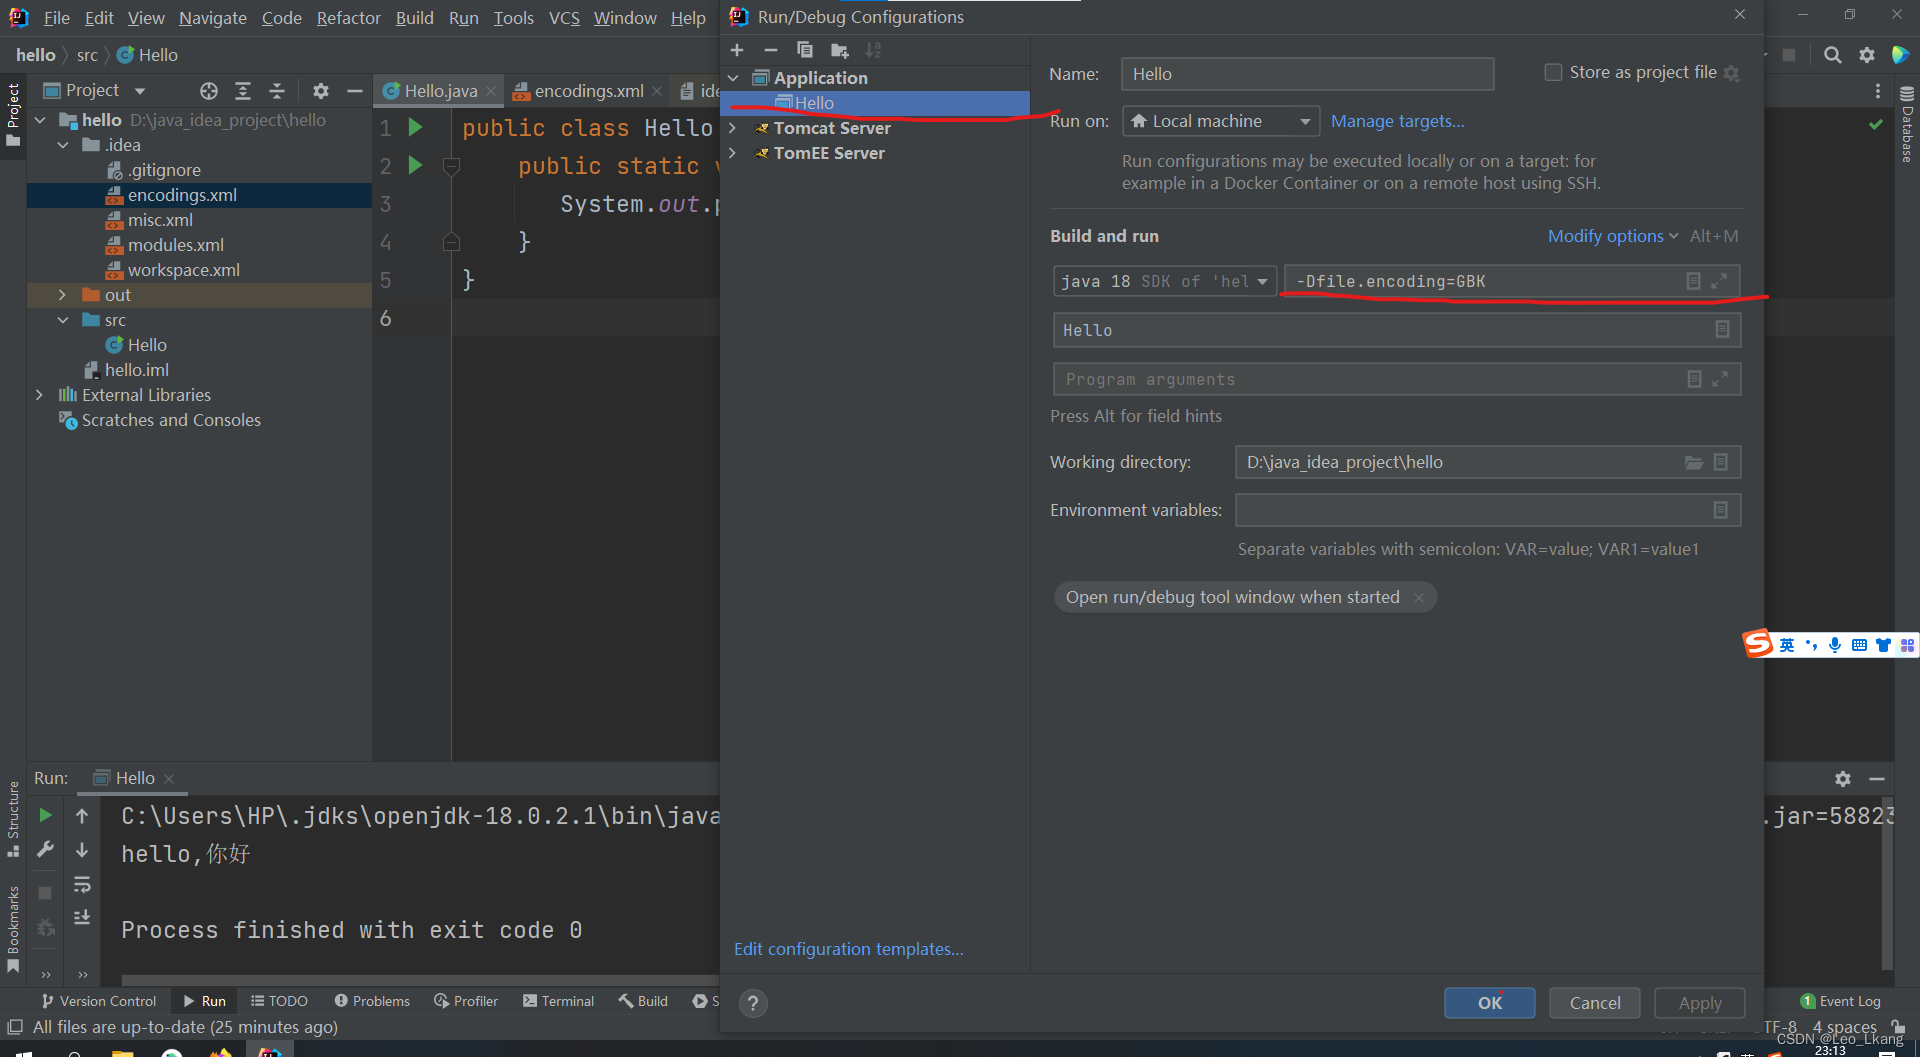
Task: Open Problems tool window tab
Action: tap(372, 1001)
